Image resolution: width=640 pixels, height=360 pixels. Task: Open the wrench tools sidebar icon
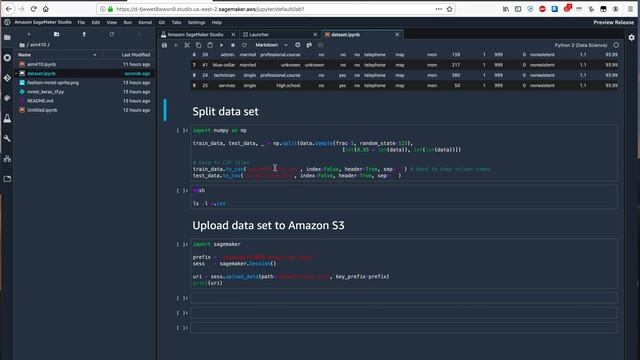(x=7, y=138)
